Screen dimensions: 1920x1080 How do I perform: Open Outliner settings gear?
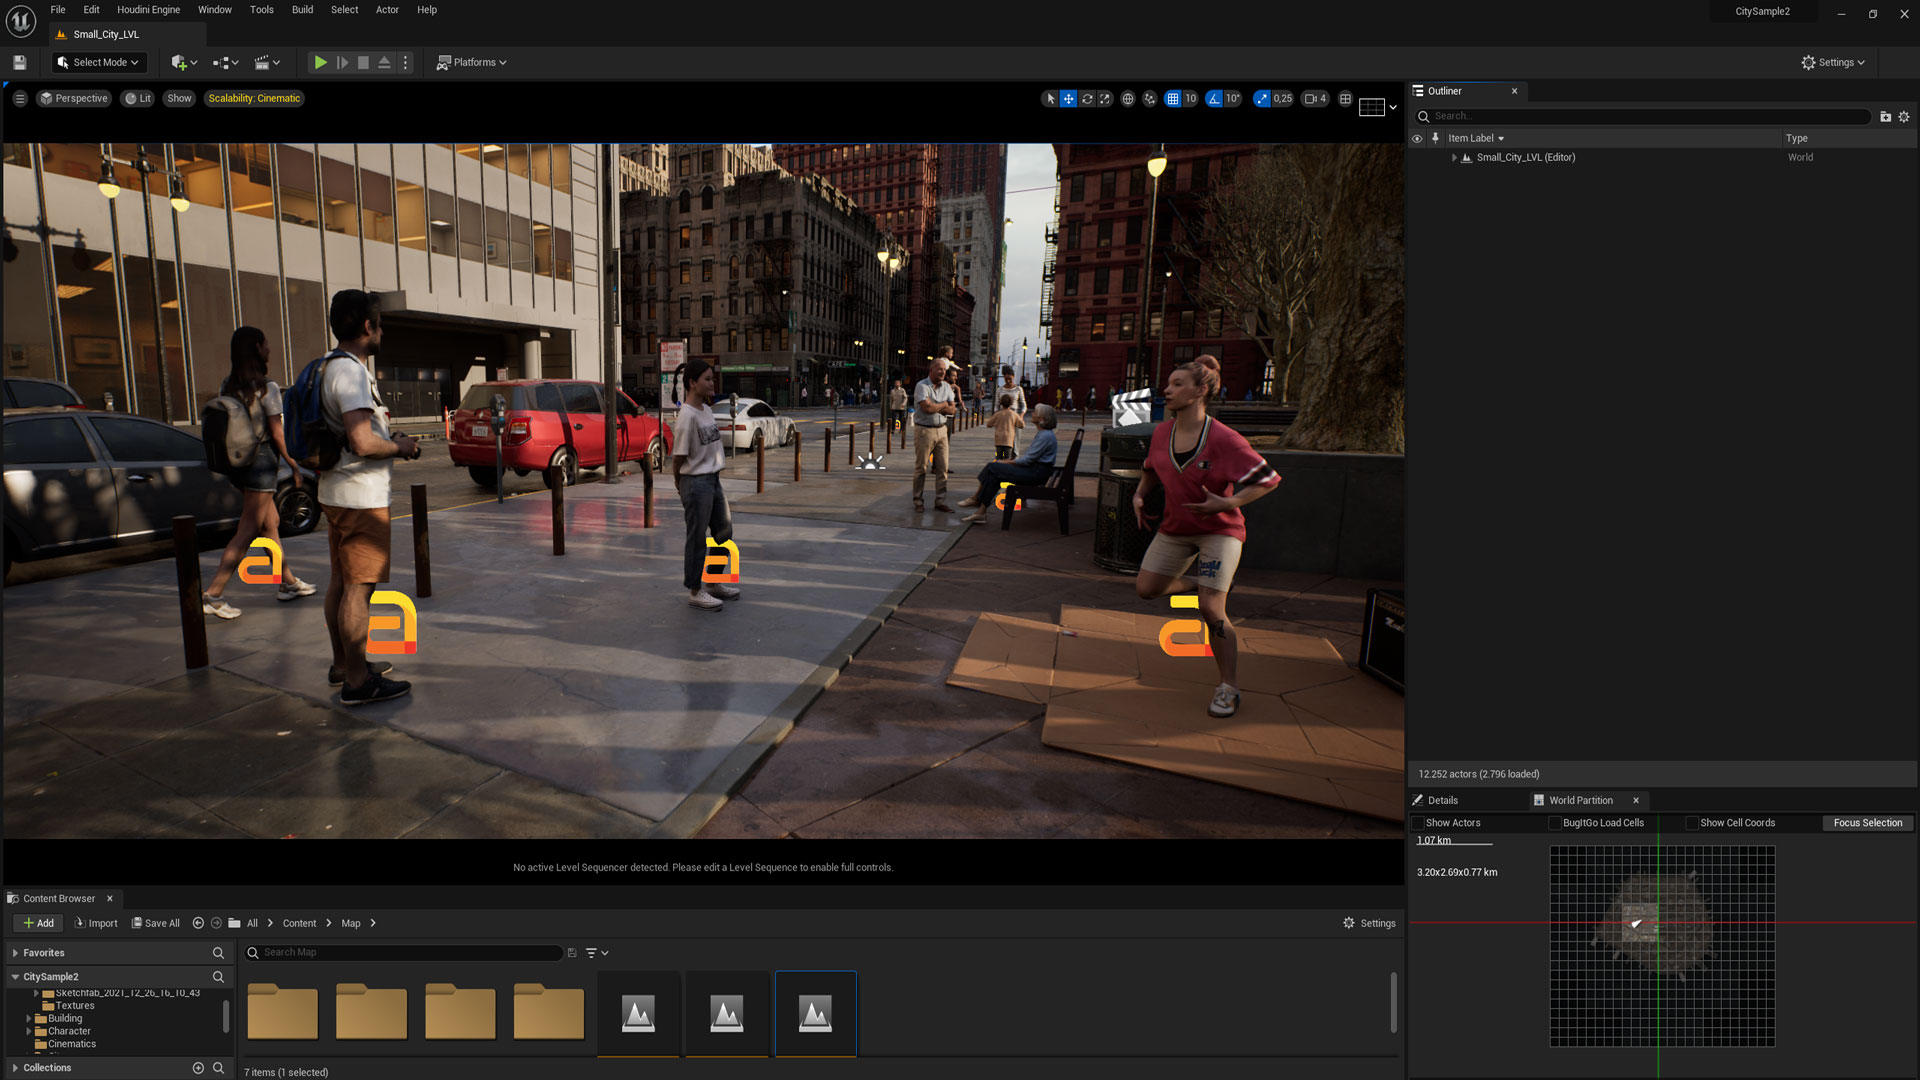tap(1904, 116)
